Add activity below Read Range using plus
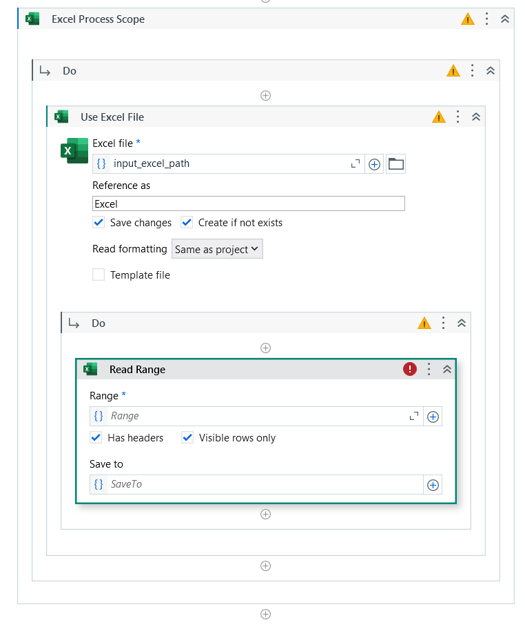The height and width of the screenshot is (629, 525). click(266, 514)
